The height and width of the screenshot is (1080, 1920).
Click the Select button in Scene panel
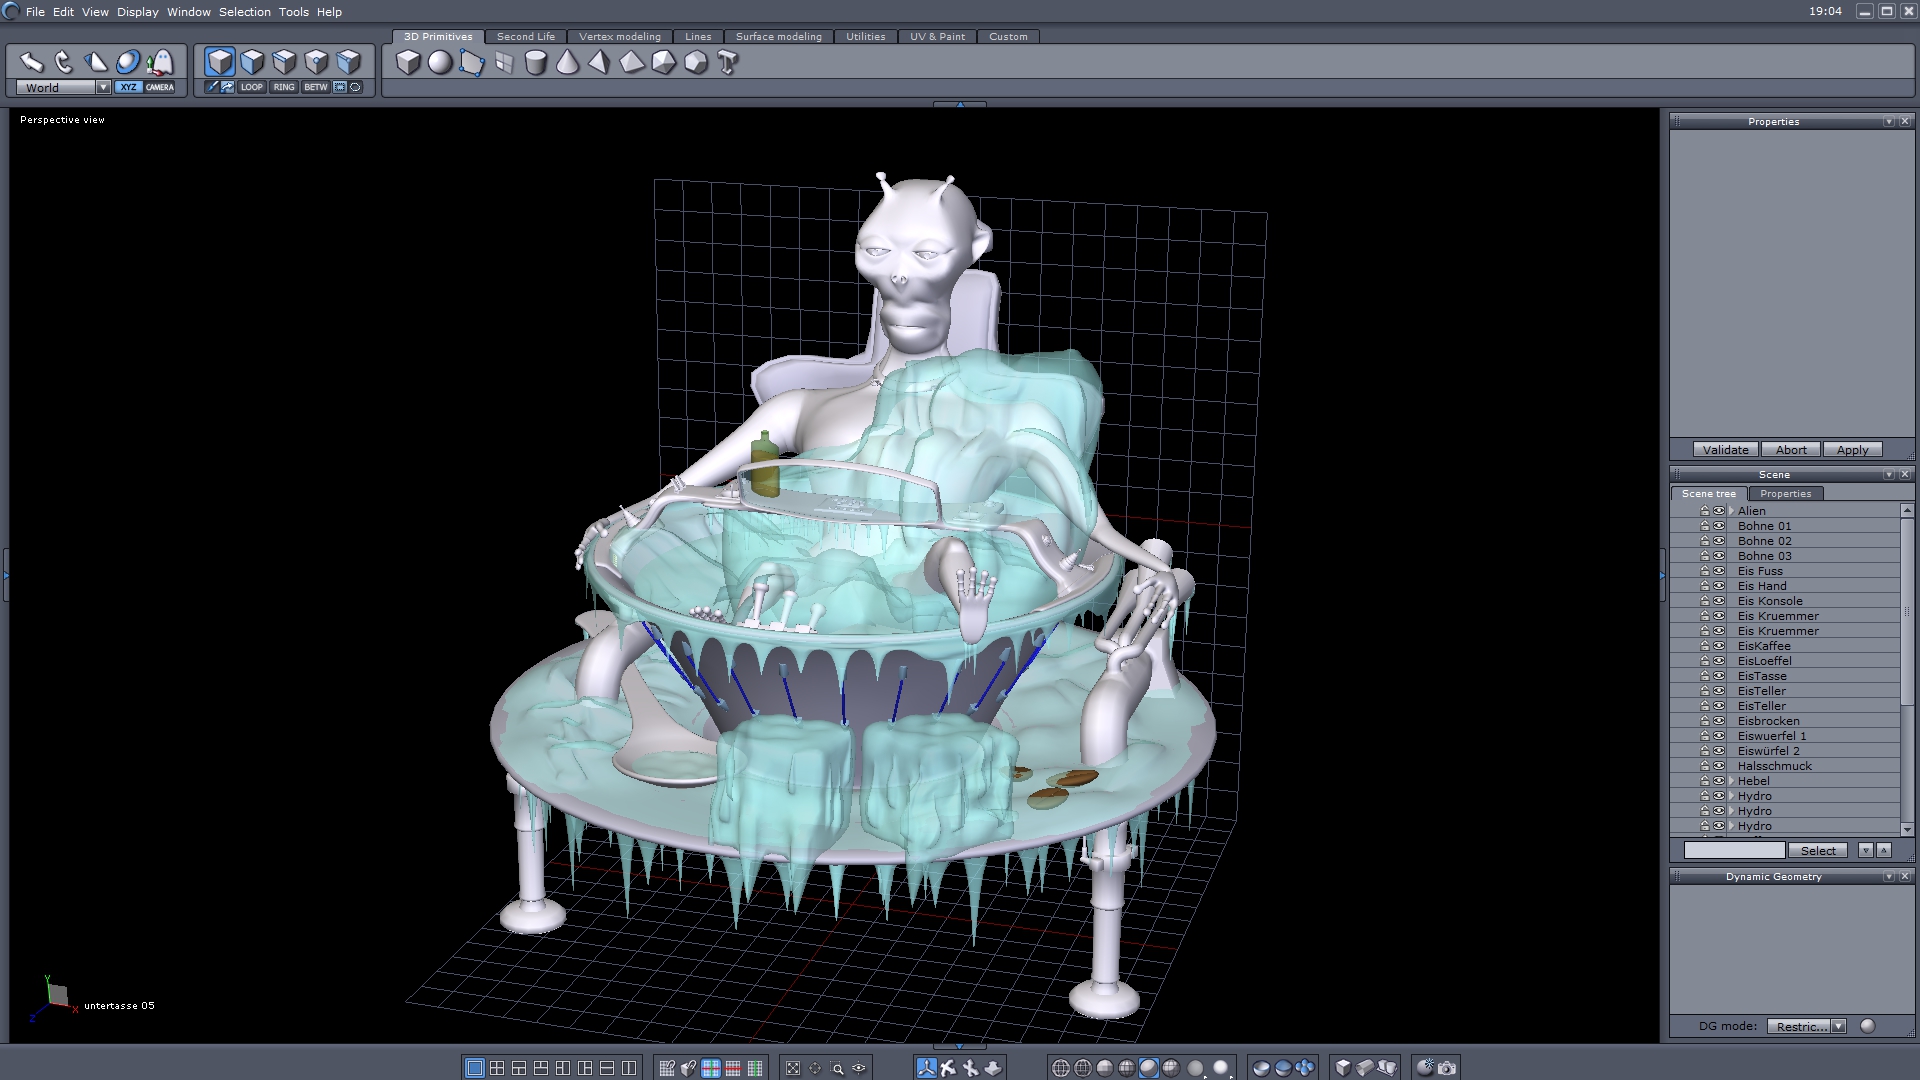pos(1818,851)
